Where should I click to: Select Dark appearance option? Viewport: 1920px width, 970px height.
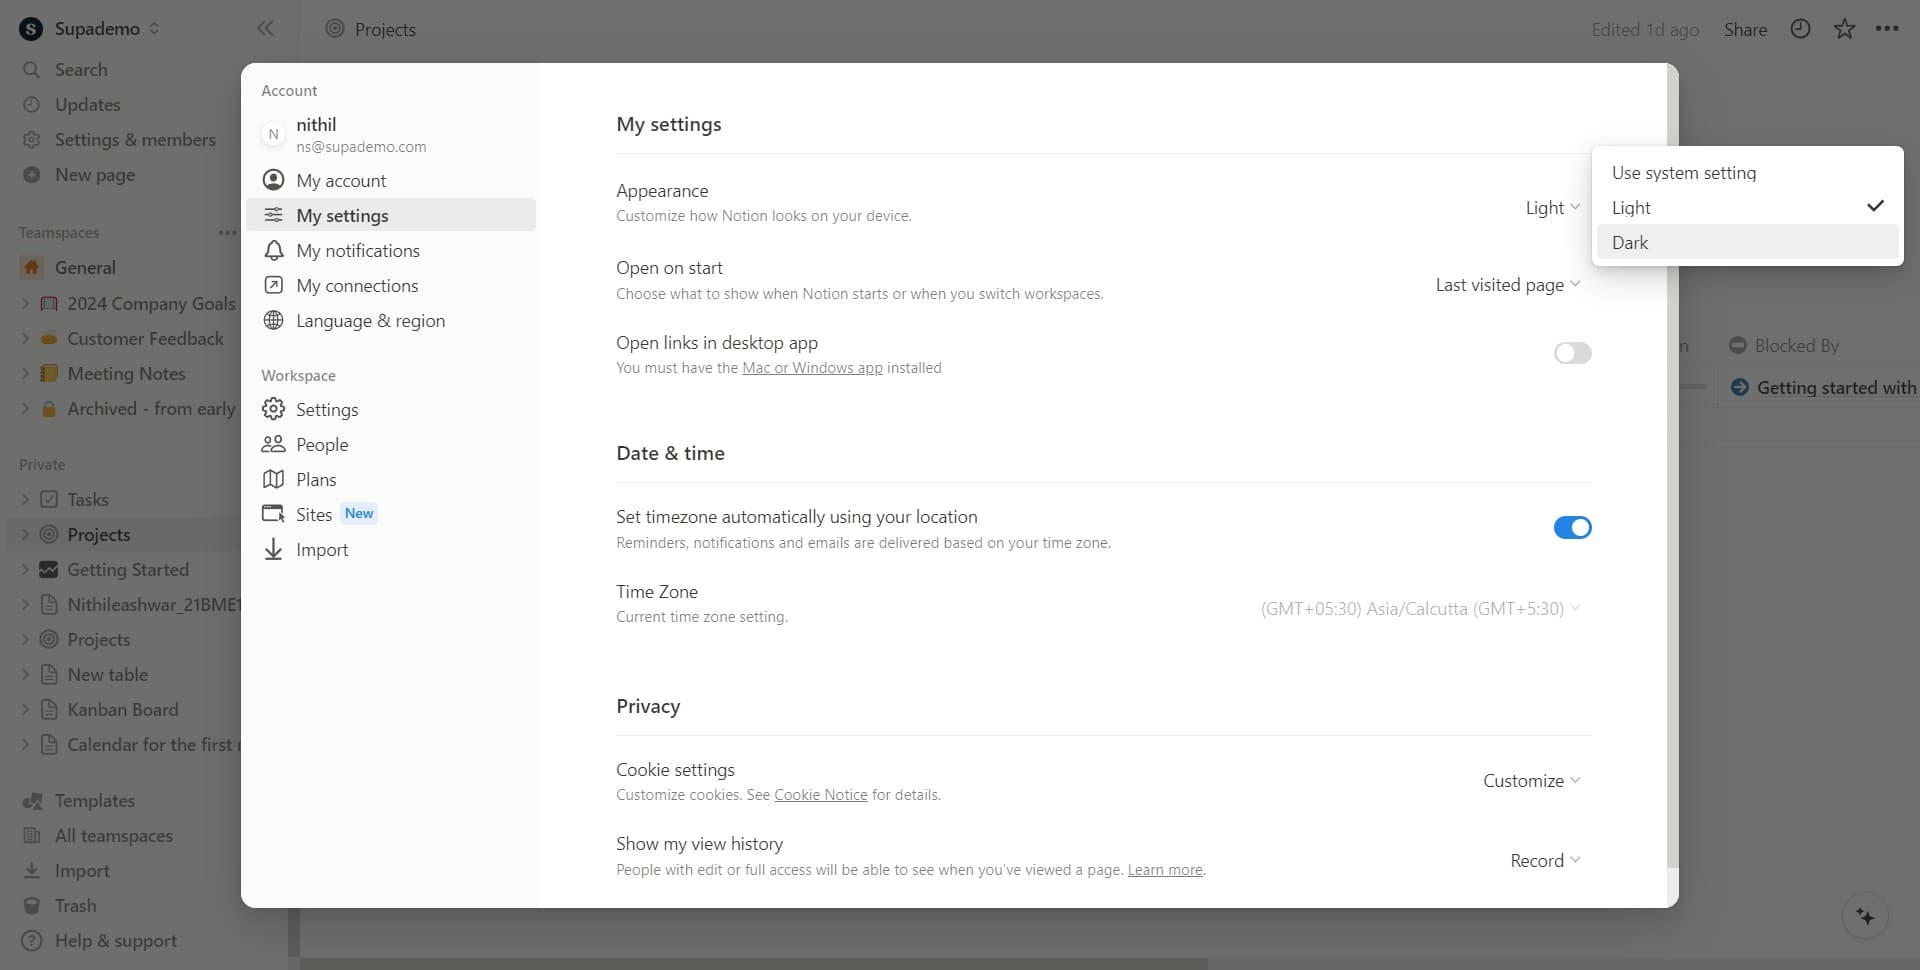(x=1747, y=242)
